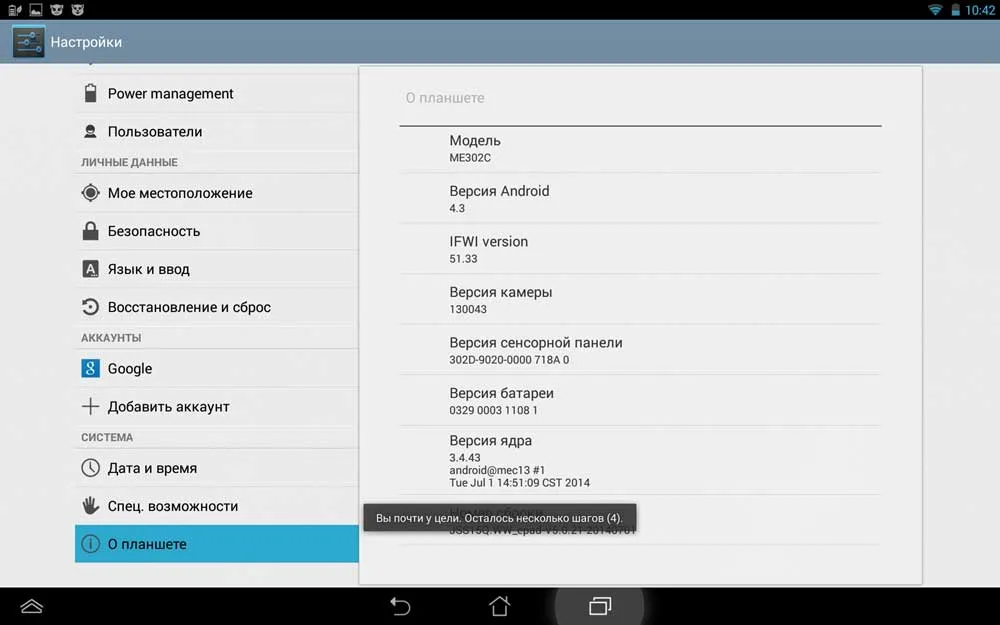The image size is (1000, 625).
Task: Tap the Версия ядра entry
Action: pyautogui.click(x=640, y=460)
